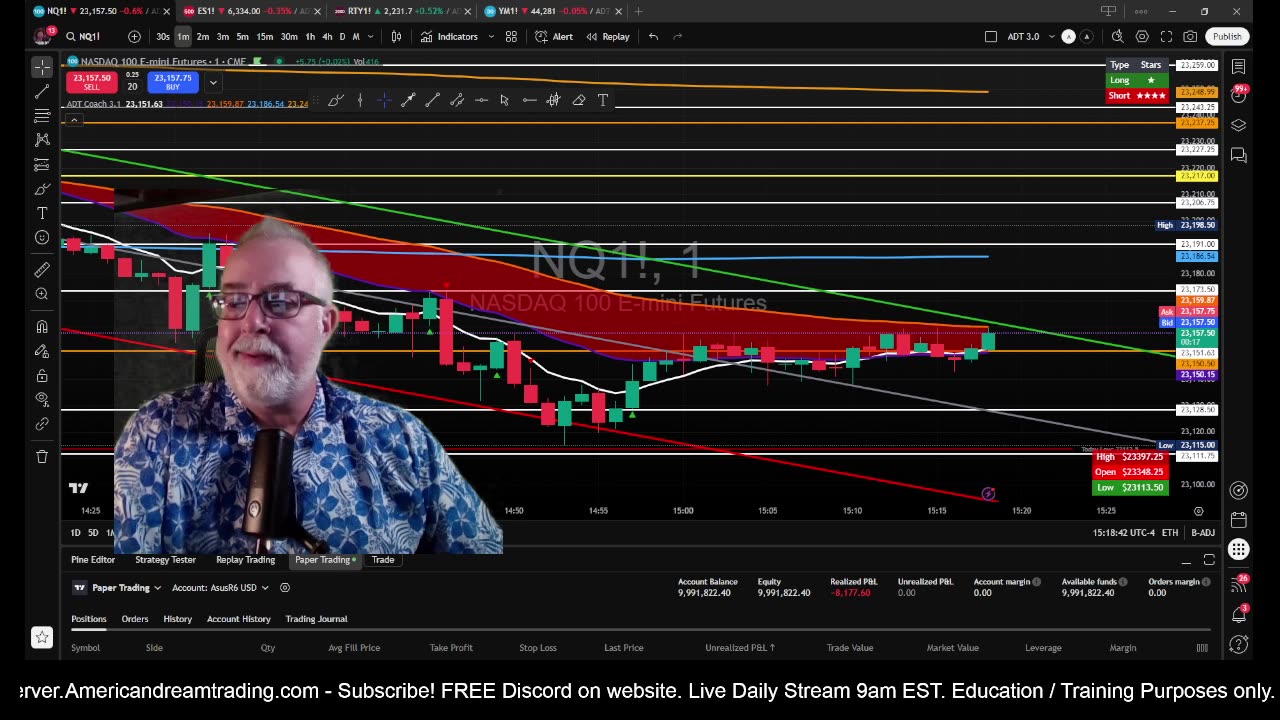
Task: Select the 30s timeframe
Action: (x=162, y=37)
